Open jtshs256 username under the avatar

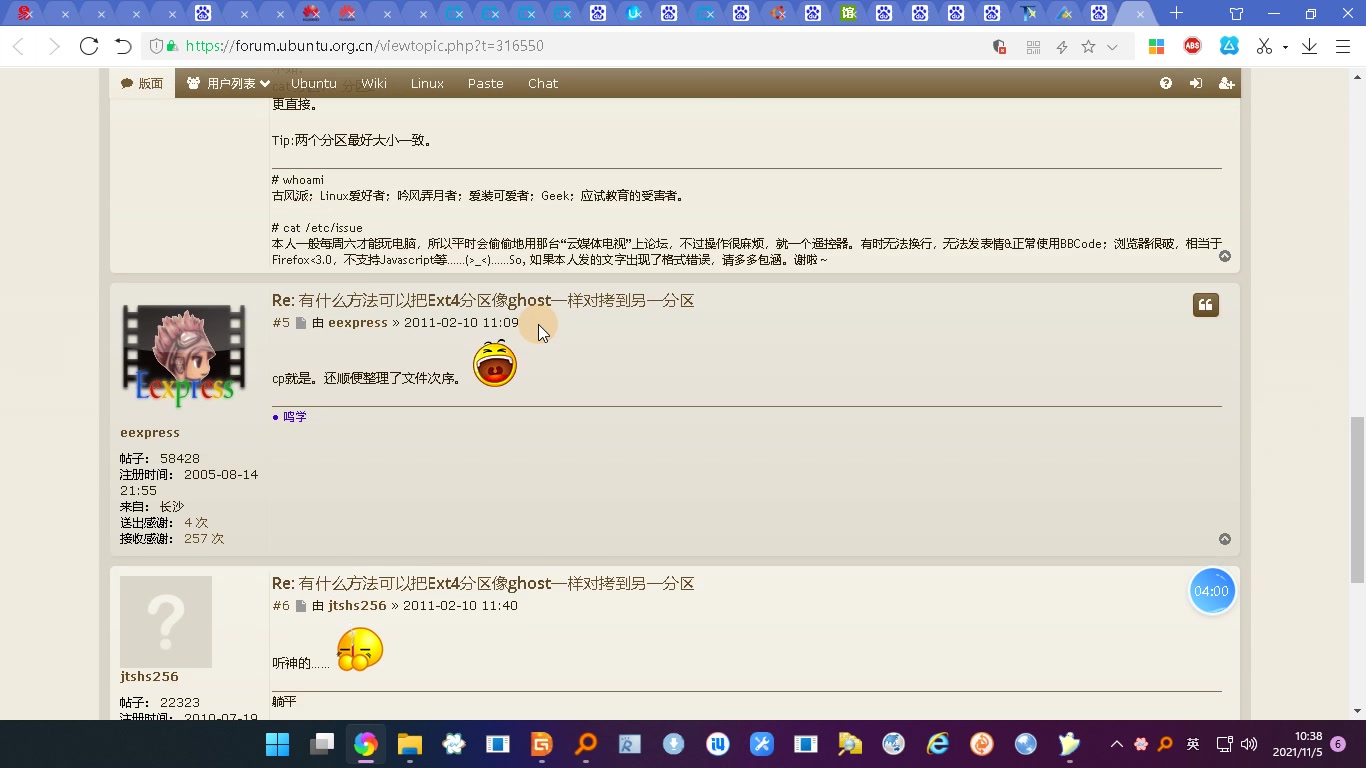click(149, 676)
